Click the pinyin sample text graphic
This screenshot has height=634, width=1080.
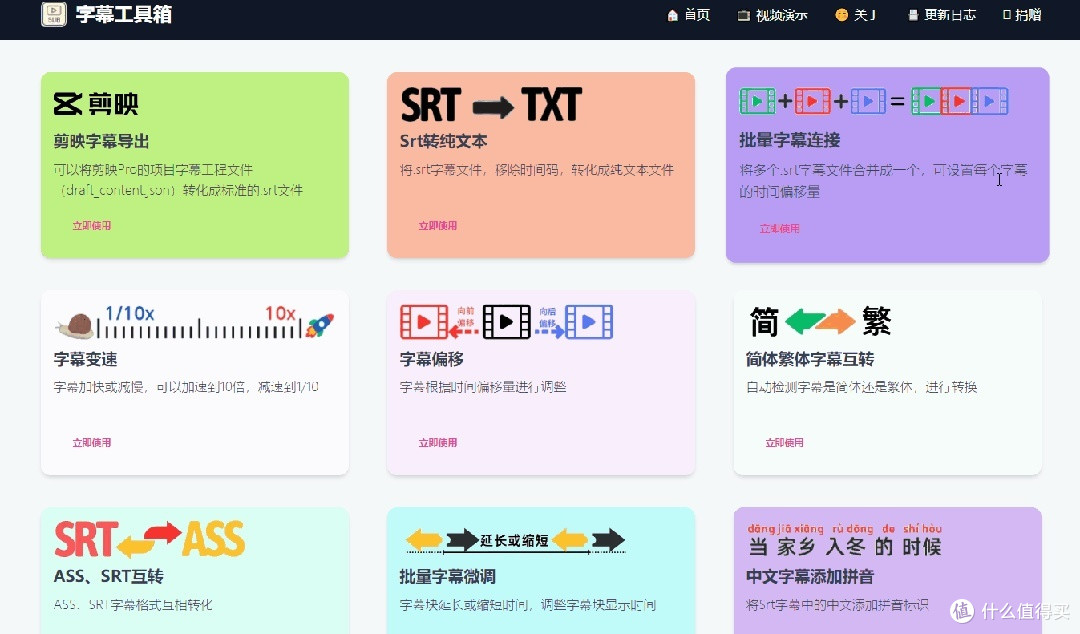tap(845, 539)
